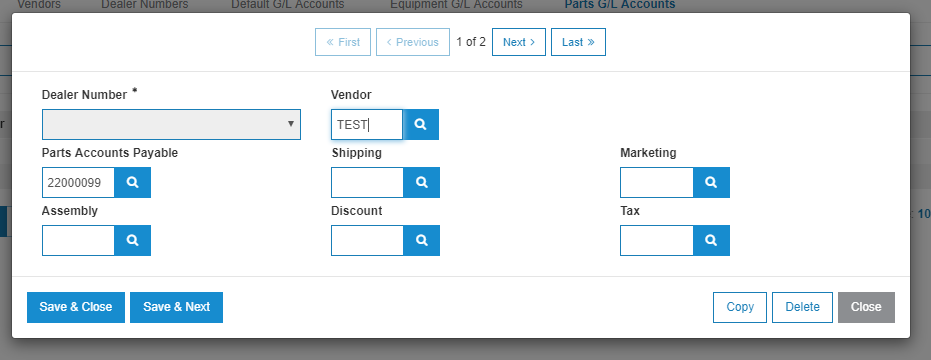
Task: Click the Save & Next button
Action: 176,307
